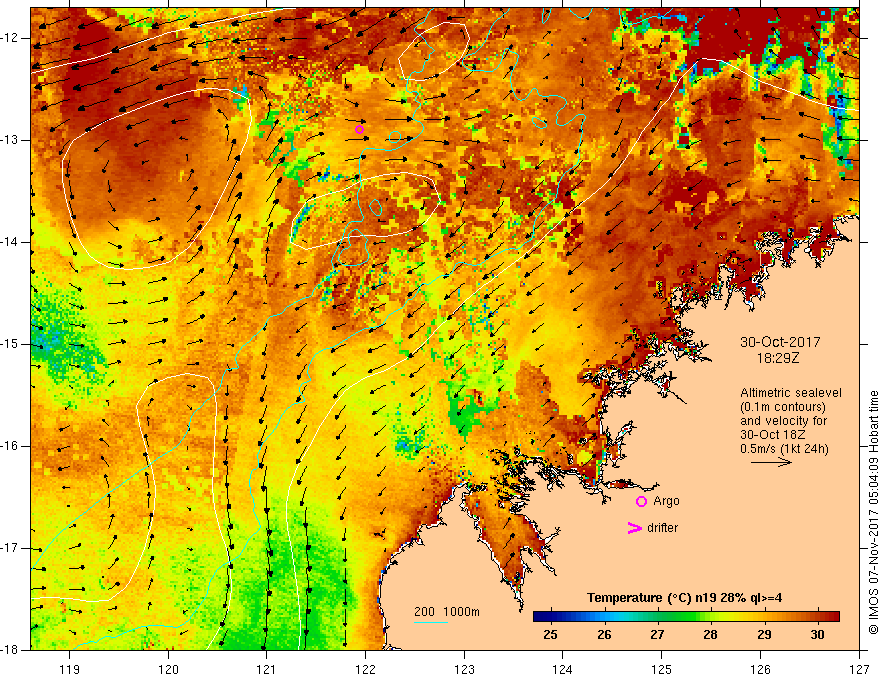Click the 'Argo' legend label

(666, 501)
